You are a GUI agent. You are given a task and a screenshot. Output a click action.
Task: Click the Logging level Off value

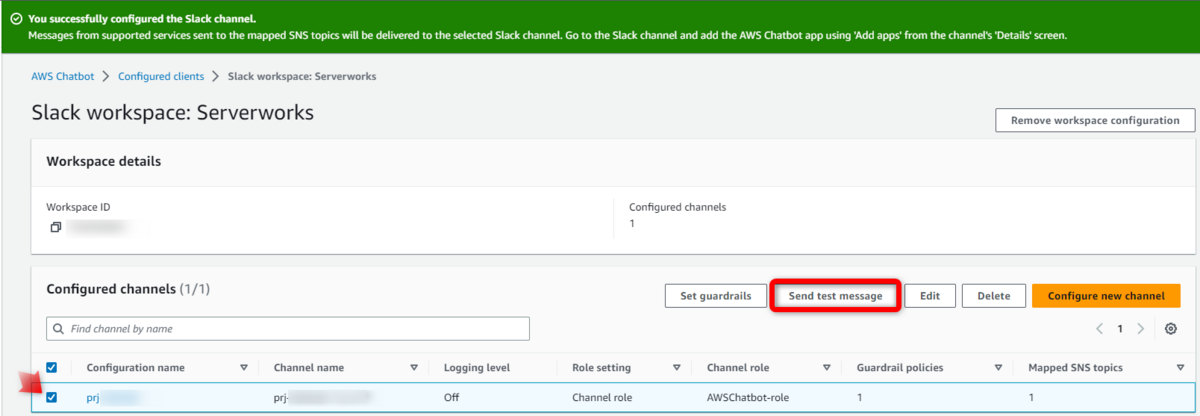451,397
